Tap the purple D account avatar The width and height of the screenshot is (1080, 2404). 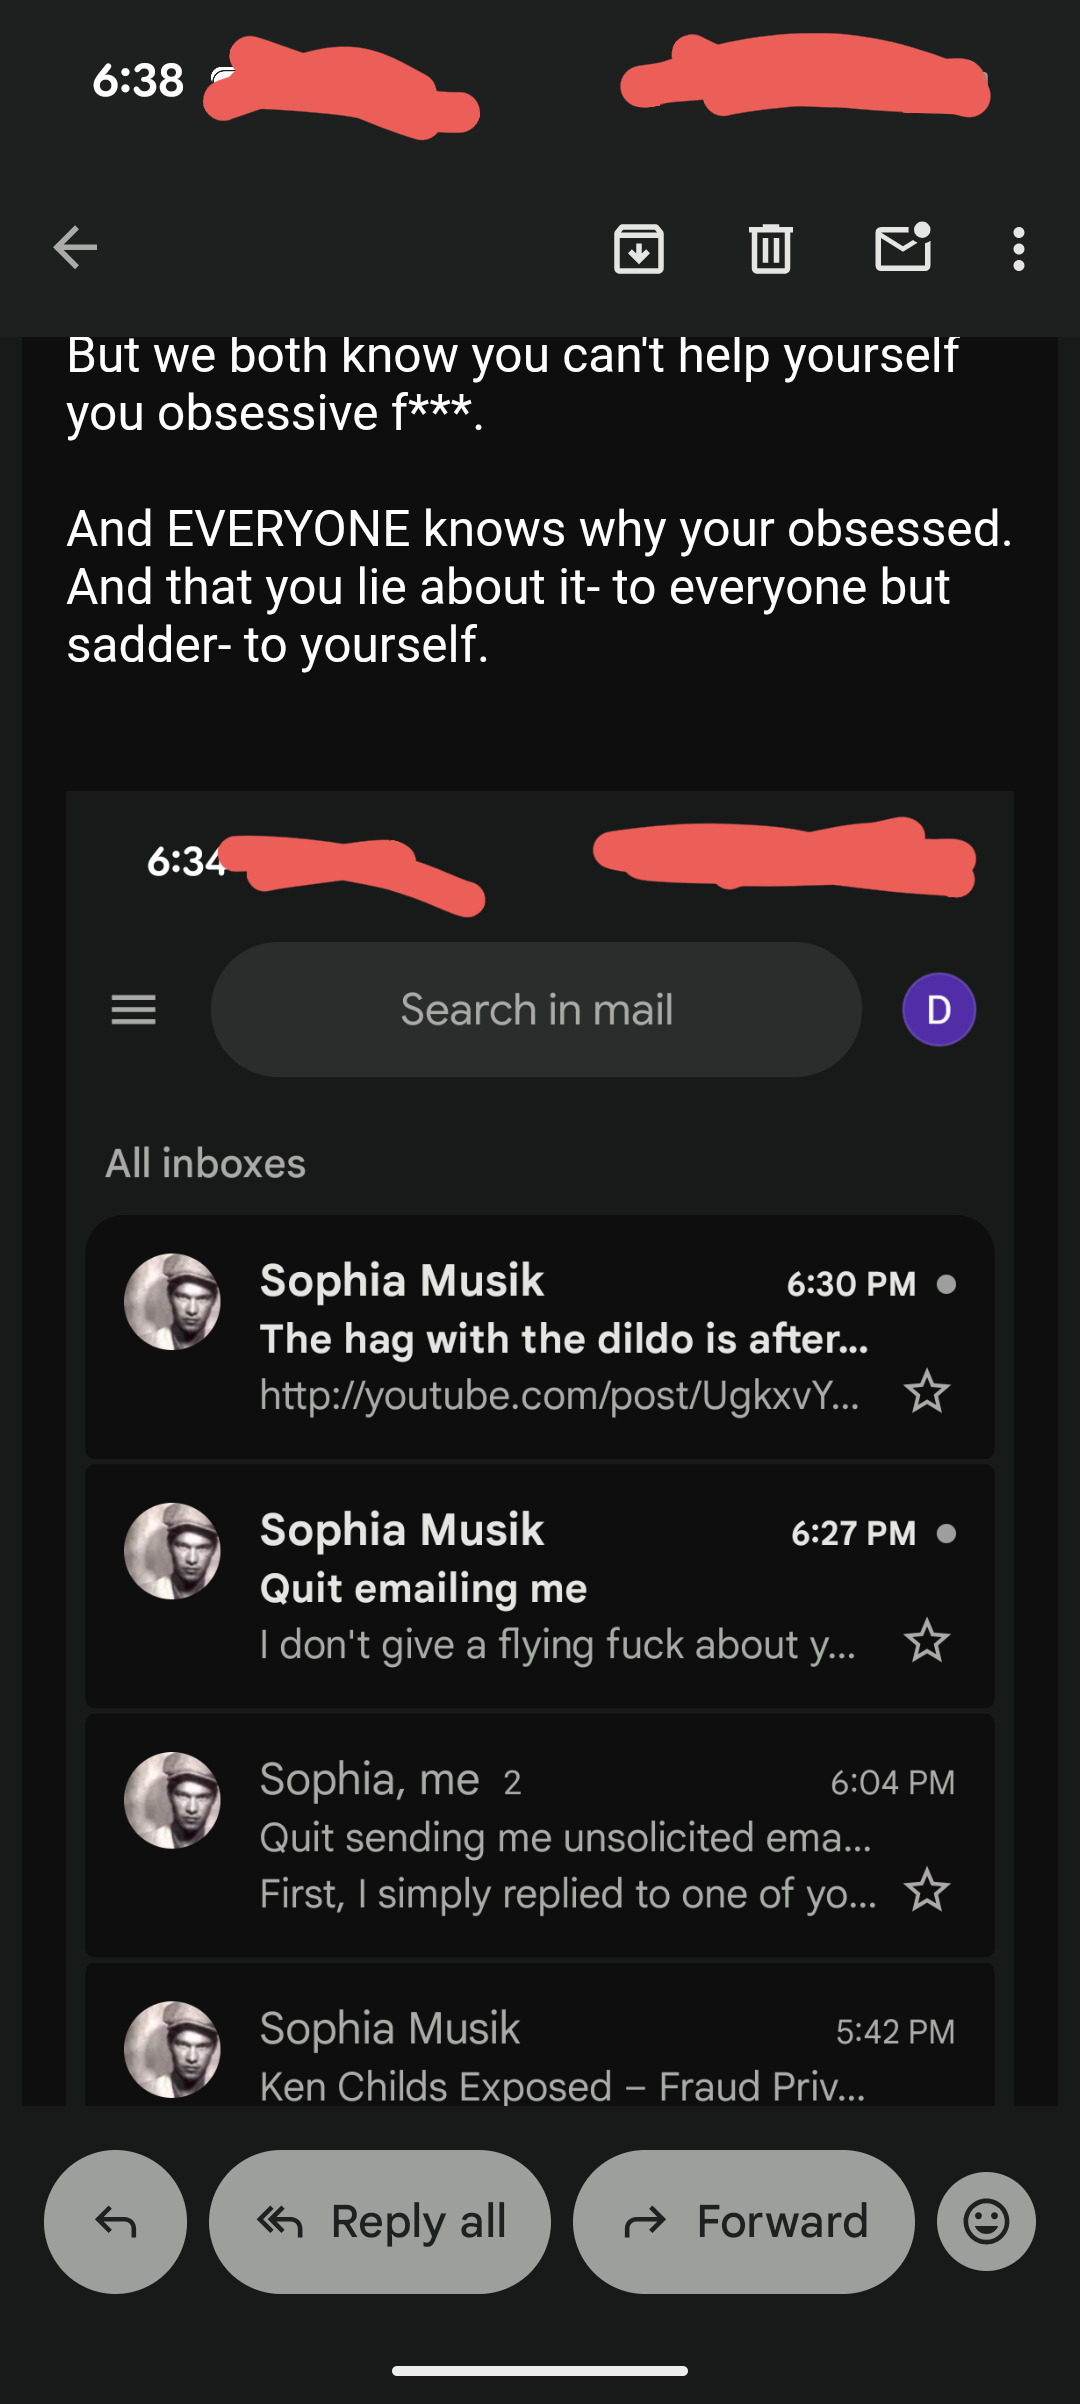[x=939, y=1010]
